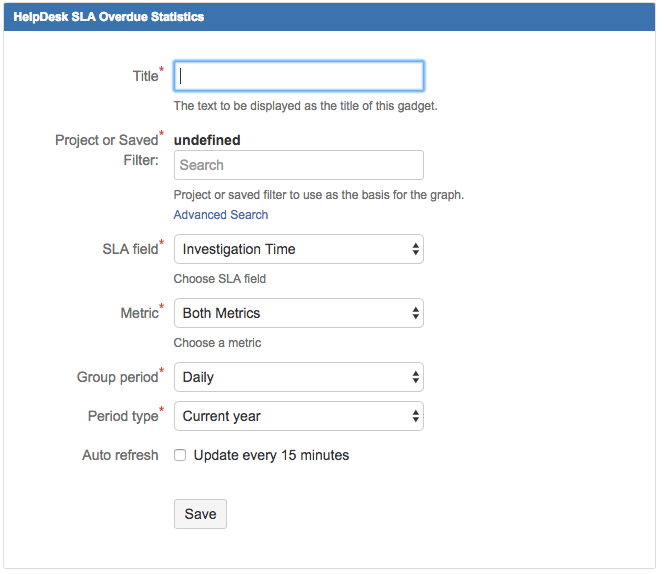Click the 'Period type' field label
Image resolution: width=664 pixels, height=574 pixels.
pos(122,416)
